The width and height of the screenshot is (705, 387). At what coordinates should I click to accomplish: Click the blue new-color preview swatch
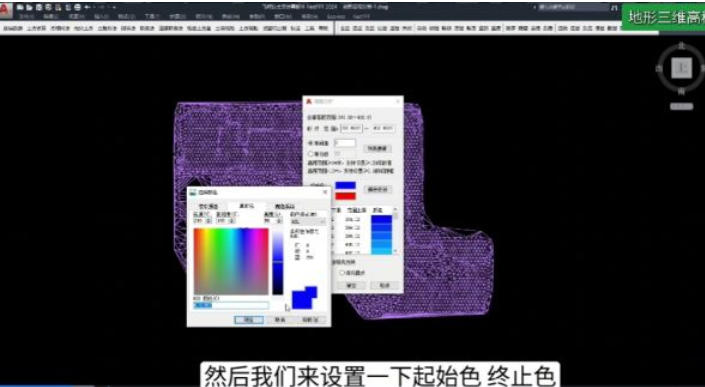[x=302, y=301]
